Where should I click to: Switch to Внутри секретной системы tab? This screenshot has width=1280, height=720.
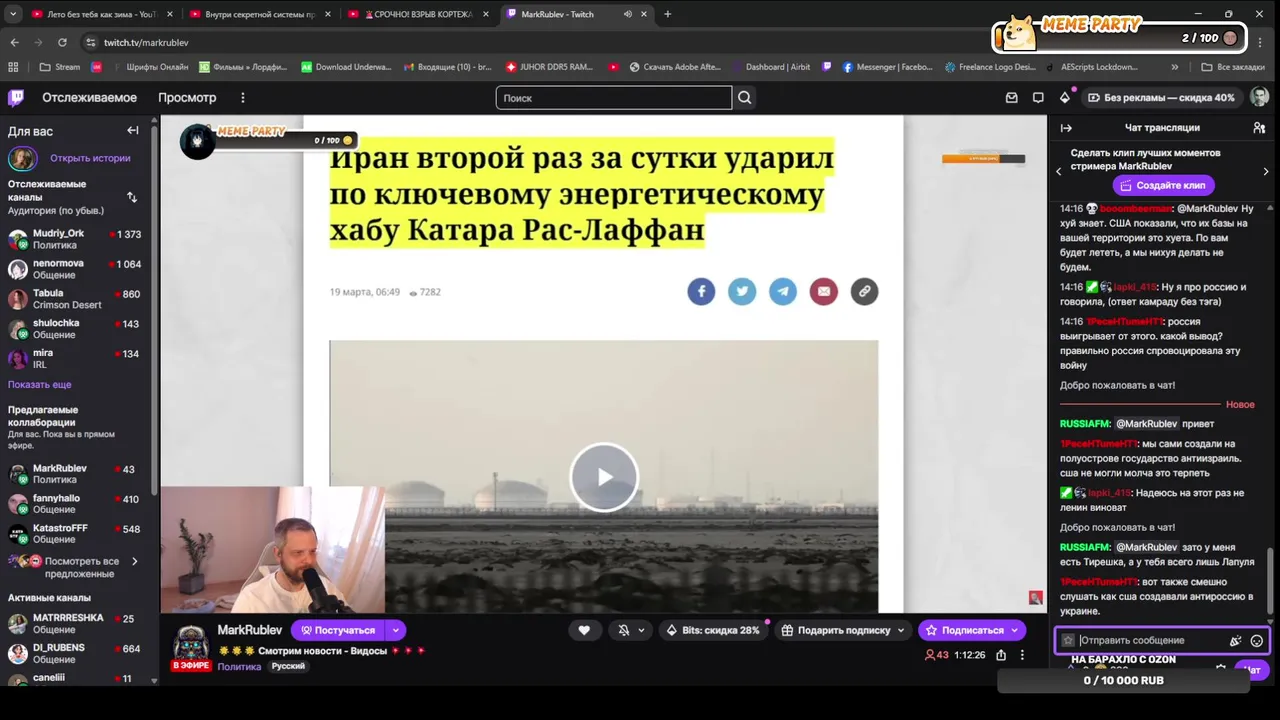coord(258,14)
